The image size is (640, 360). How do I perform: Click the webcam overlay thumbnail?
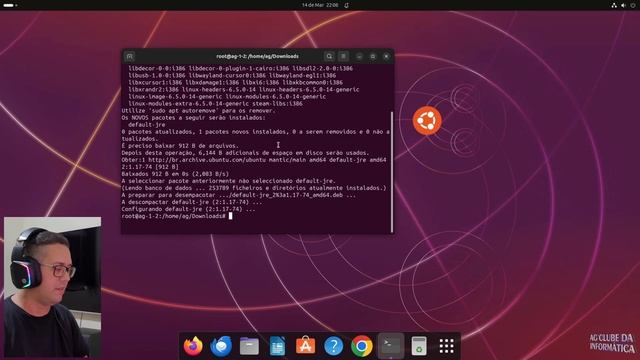(x=53, y=287)
